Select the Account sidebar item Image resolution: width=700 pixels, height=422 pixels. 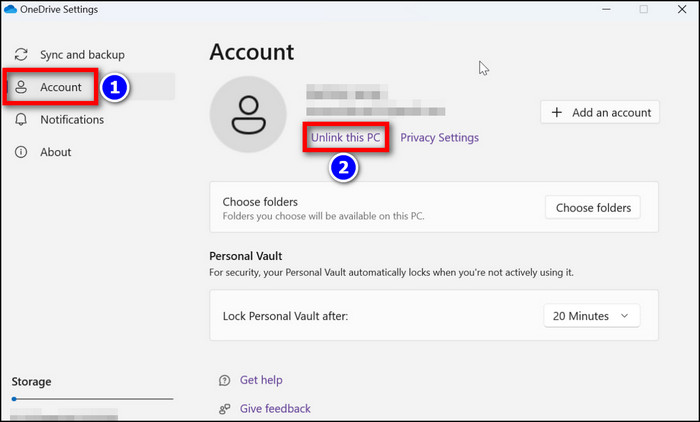[x=91, y=87]
